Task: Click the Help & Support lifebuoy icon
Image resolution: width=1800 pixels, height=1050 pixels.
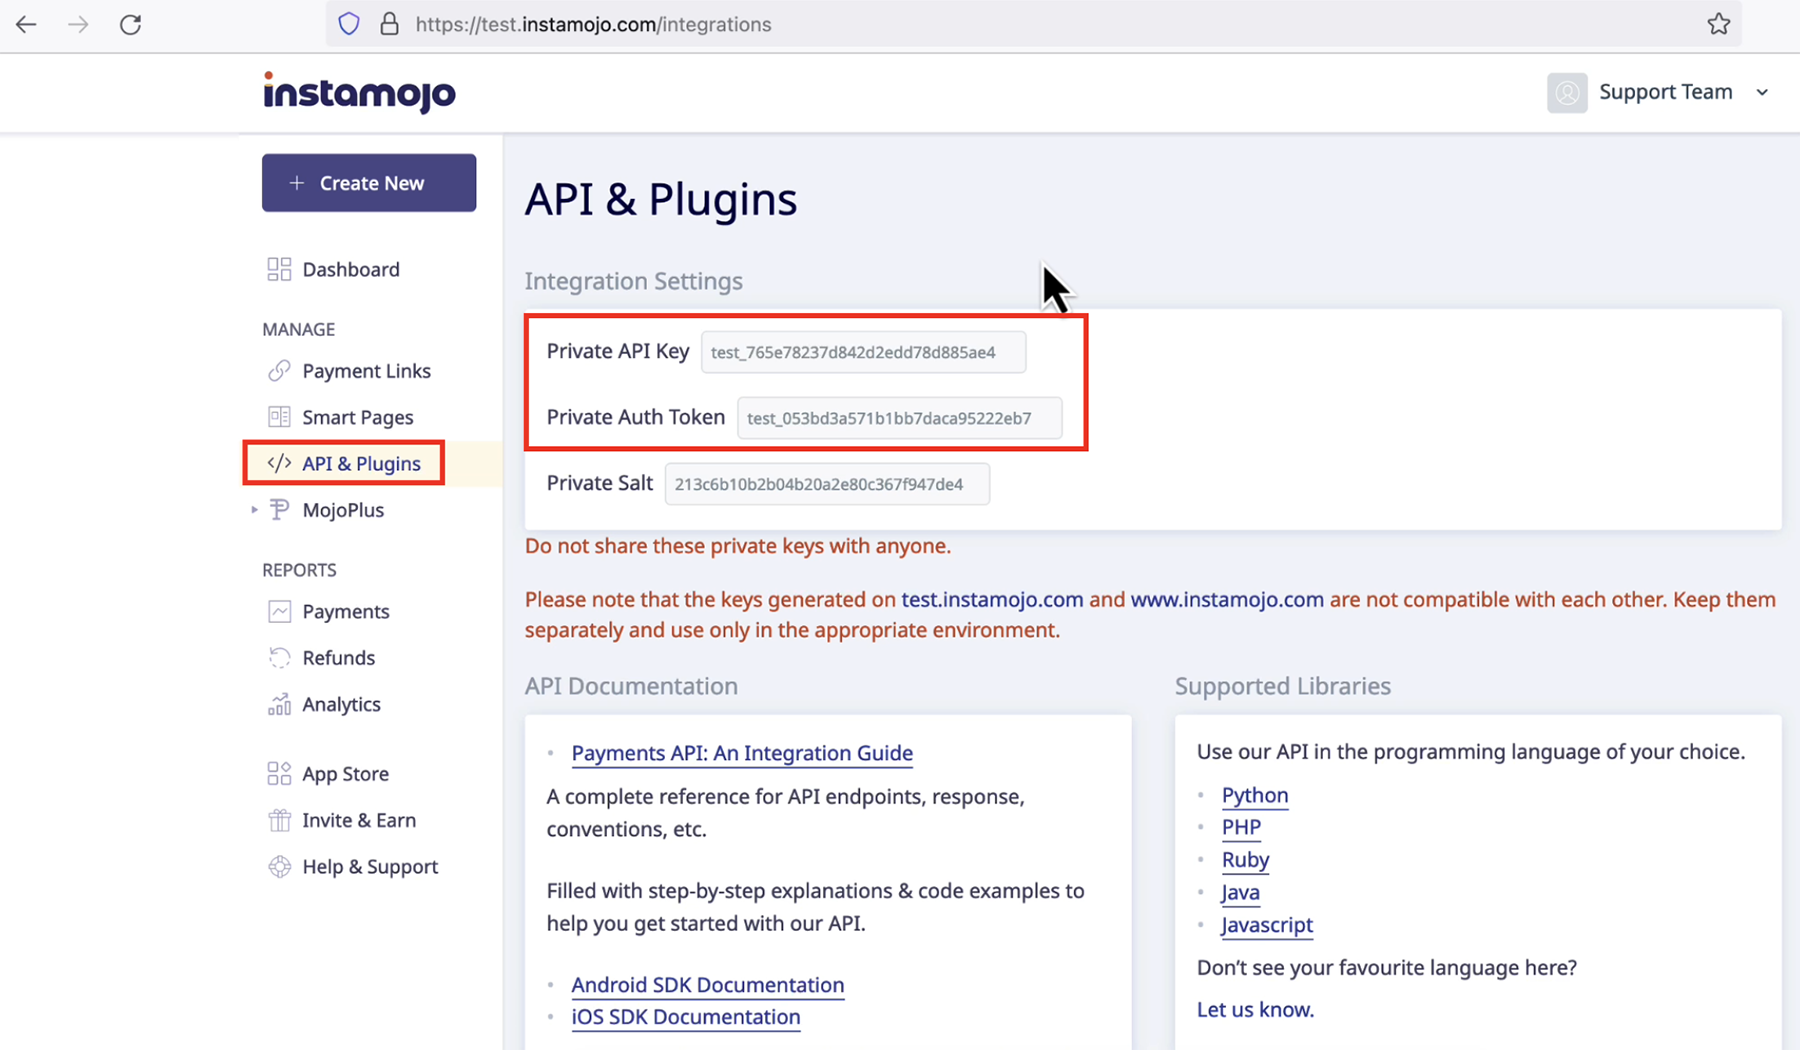Action: tap(279, 867)
